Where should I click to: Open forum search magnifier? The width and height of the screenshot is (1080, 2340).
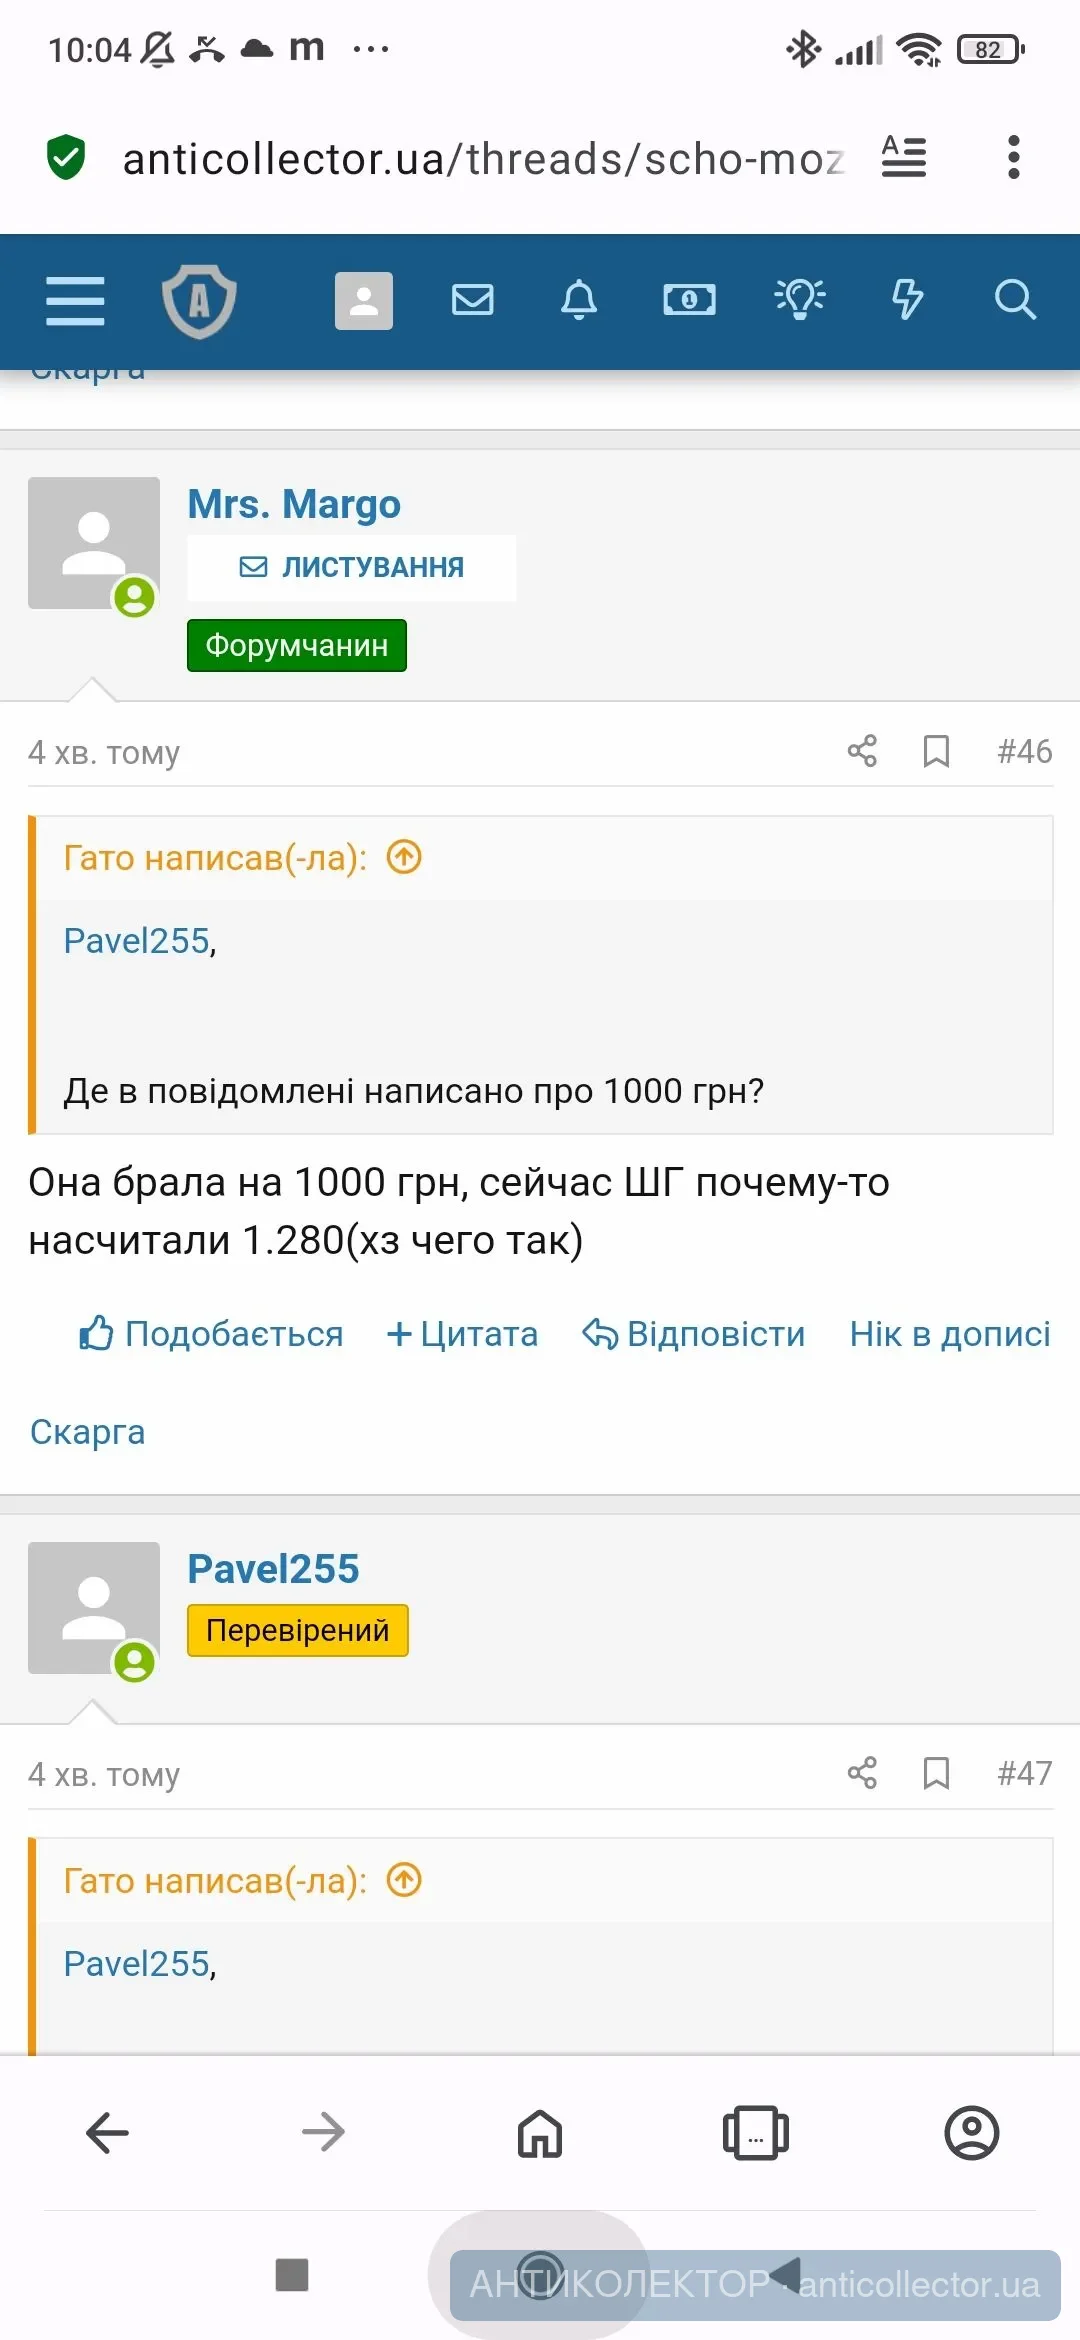pyautogui.click(x=1014, y=299)
